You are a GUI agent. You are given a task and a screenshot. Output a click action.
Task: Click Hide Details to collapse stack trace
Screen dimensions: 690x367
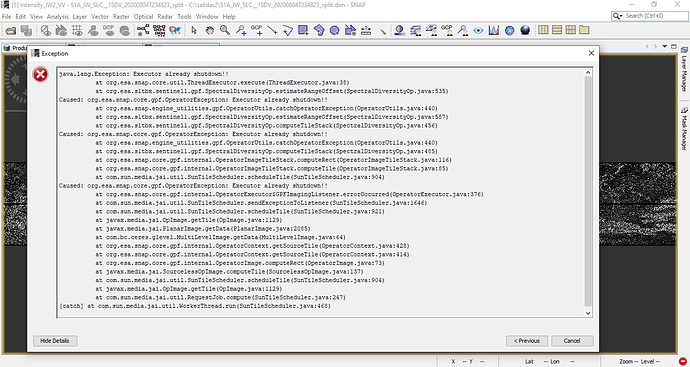pyautogui.click(x=55, y=341)
